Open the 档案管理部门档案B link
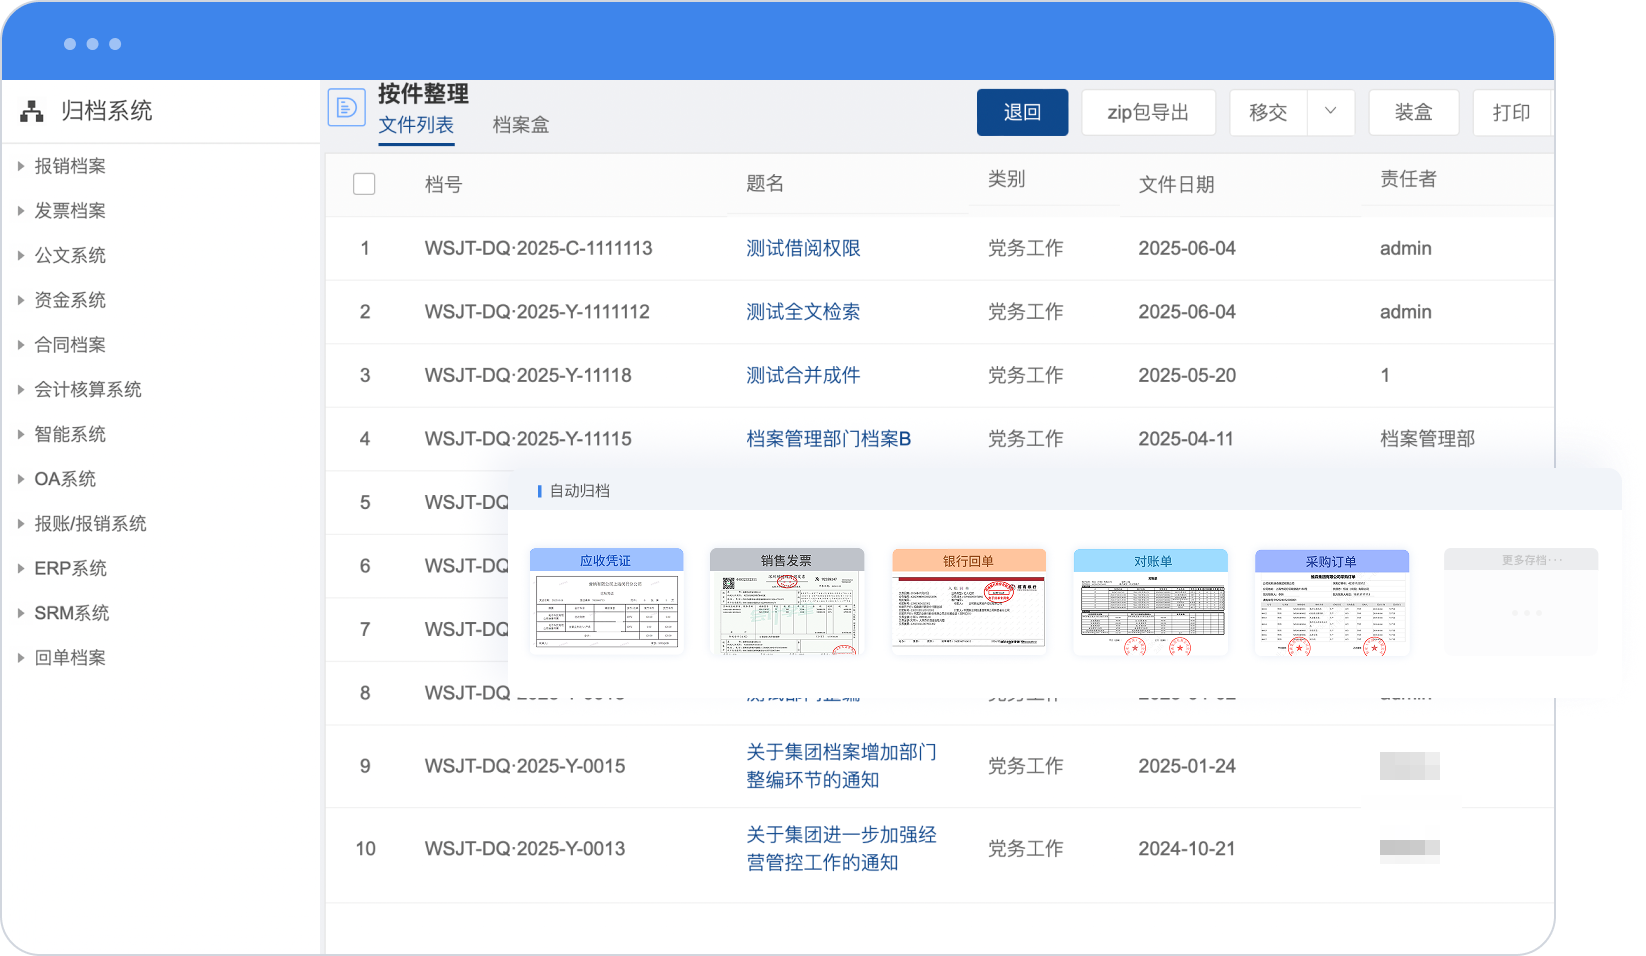The image size is (1646, 956). (x=828, y=439)
